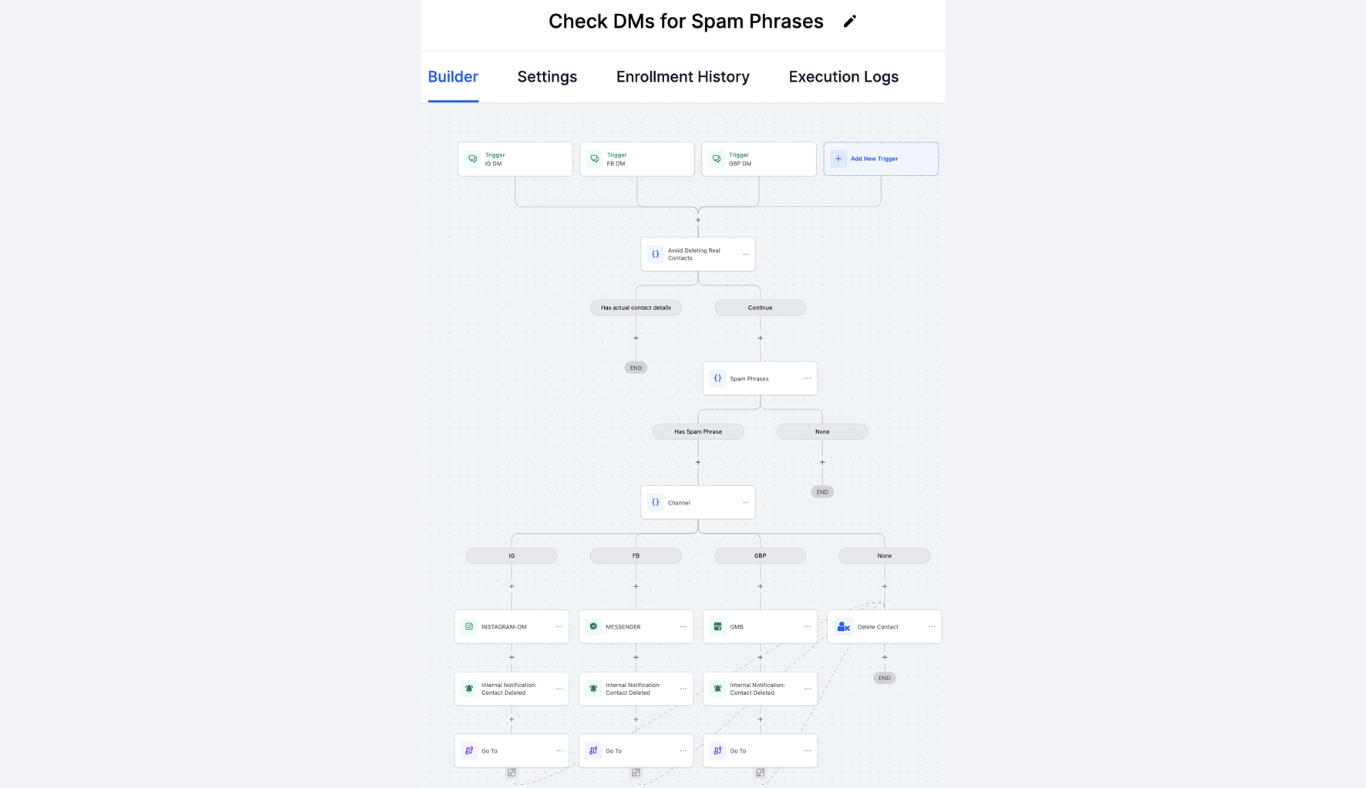The width and height of the screenshot is (1366, 788).
Task: Switch to the Settings tab
Action: 547,77
